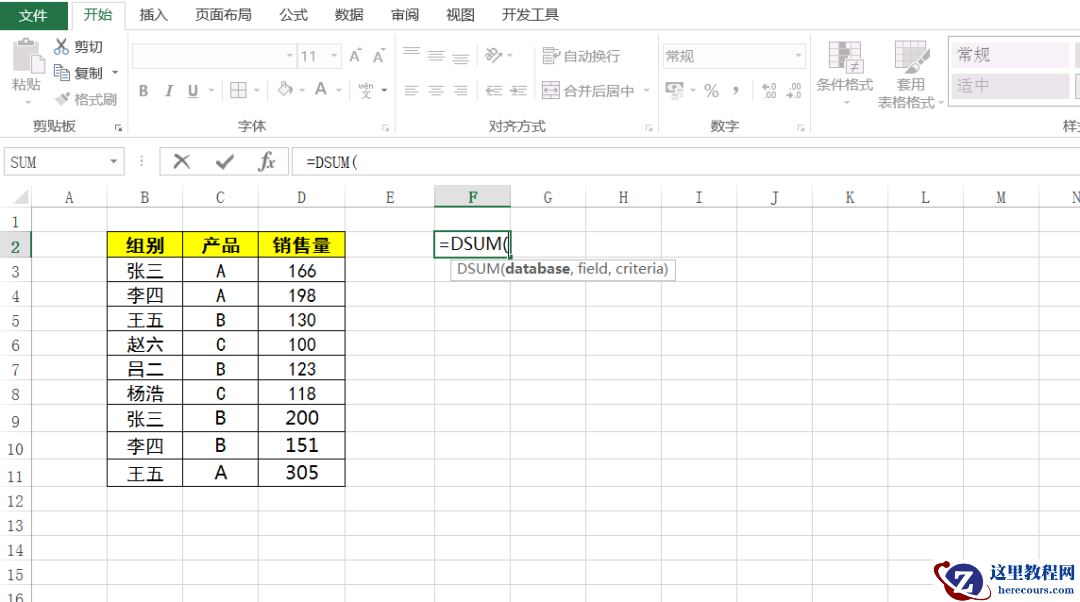
Task: Switch to the 公式 ribbon tab
Action: (292, 14)
